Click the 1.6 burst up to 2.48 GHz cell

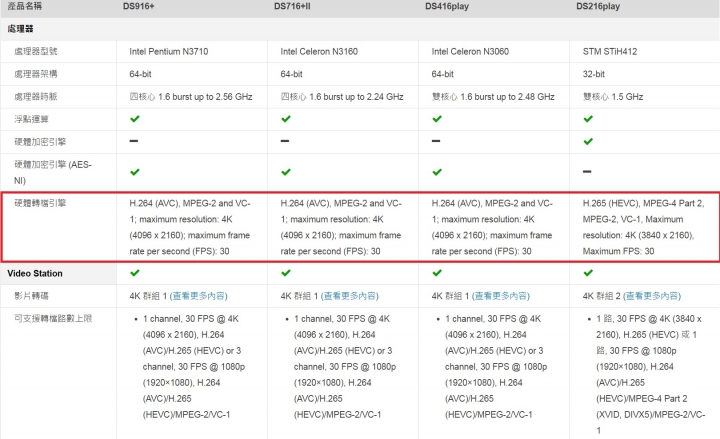tap(493, 96)
